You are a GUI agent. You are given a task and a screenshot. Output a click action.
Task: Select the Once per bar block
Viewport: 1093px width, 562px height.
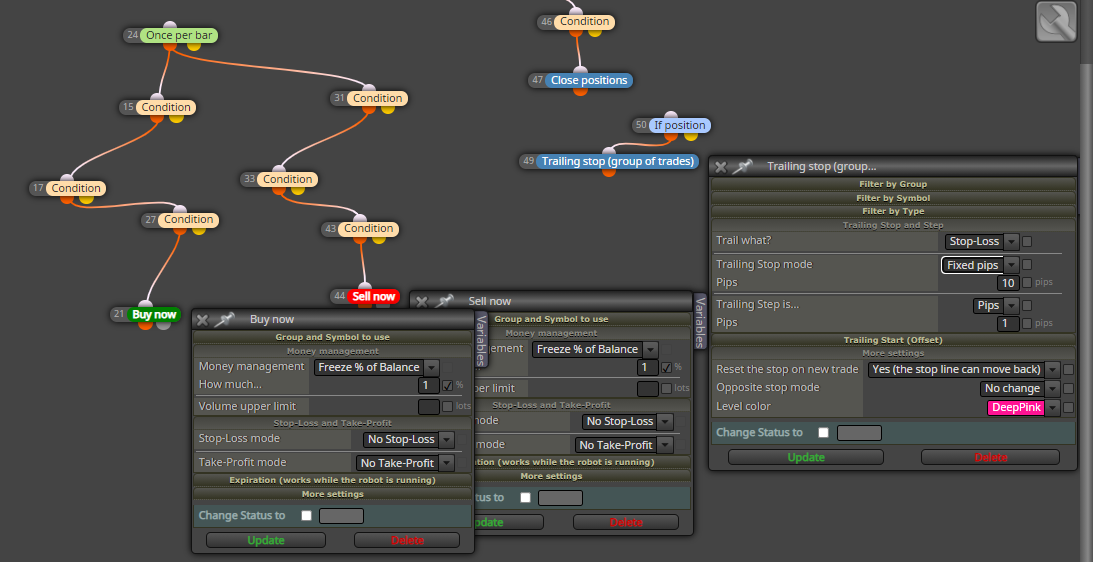point(179,35)
